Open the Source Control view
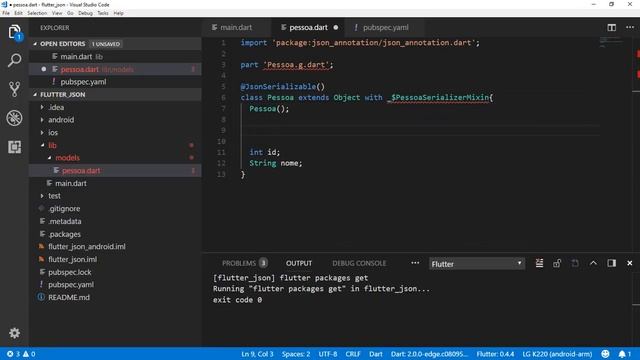Screen dimensions: 640x360 pos(14,89)
